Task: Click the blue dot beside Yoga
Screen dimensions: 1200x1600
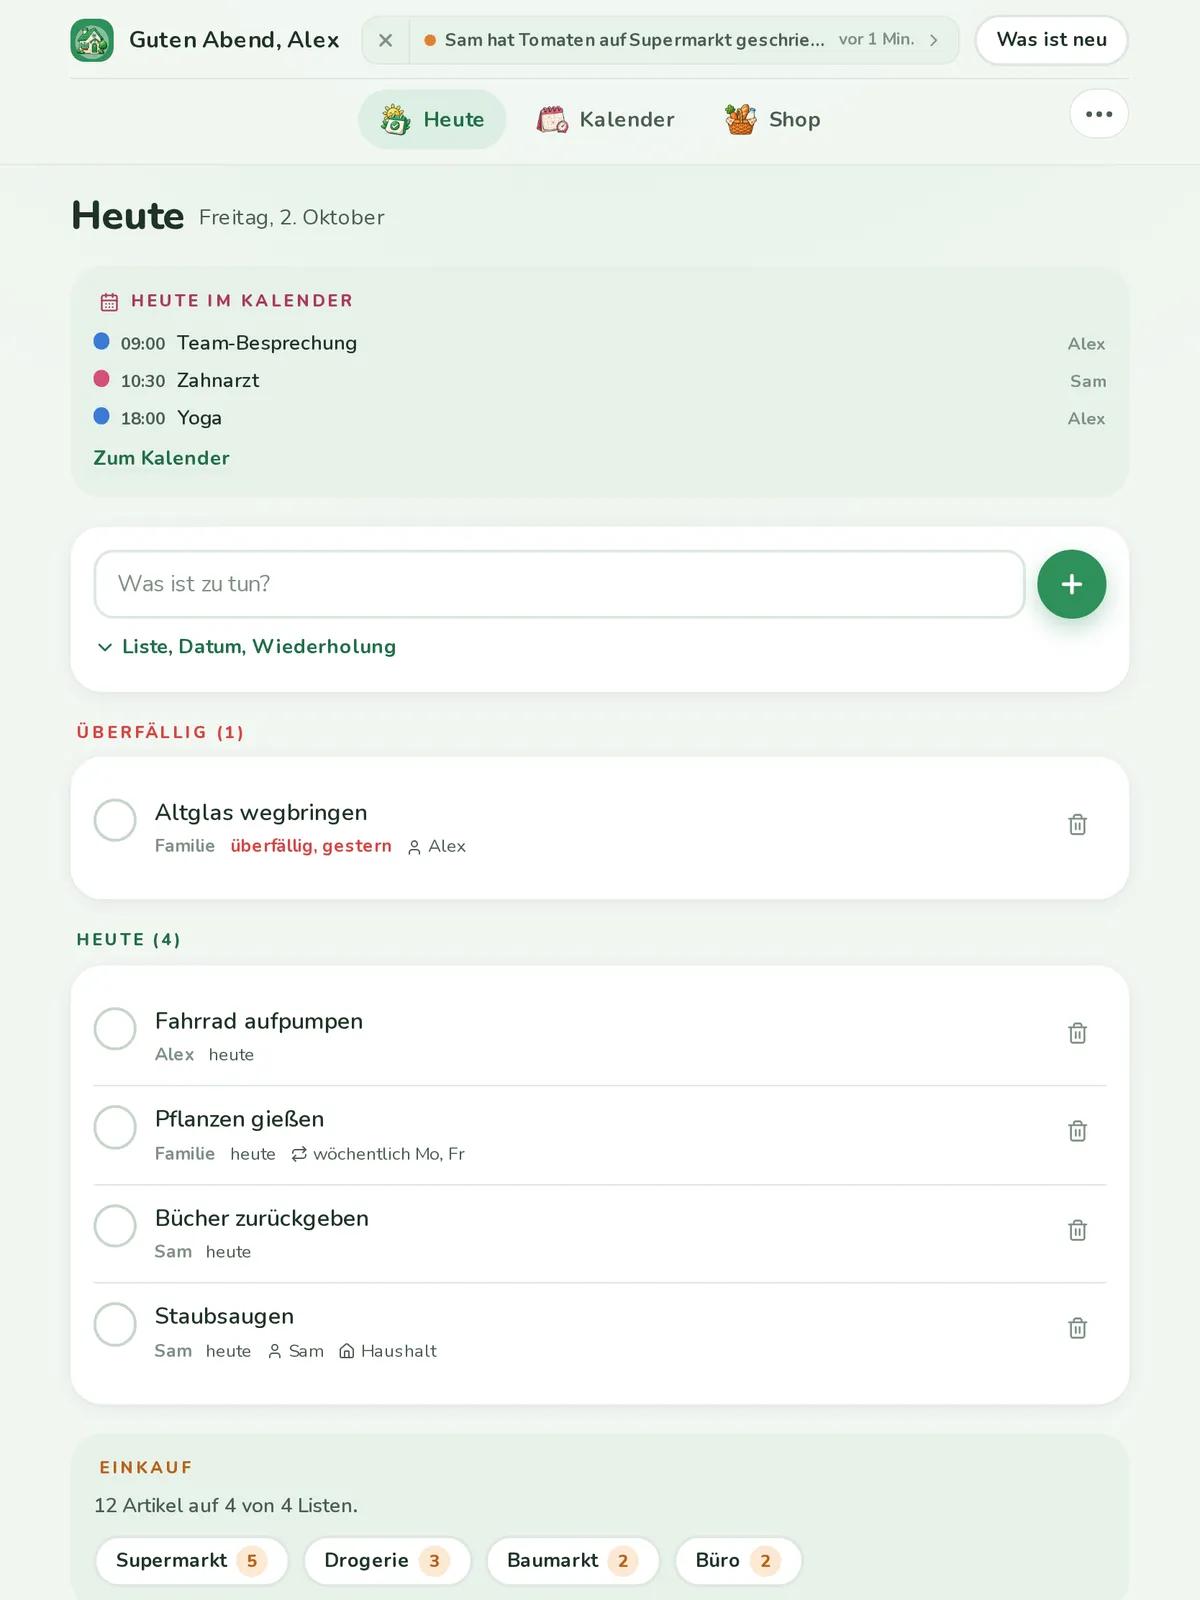Action: (x=101, y=416)
